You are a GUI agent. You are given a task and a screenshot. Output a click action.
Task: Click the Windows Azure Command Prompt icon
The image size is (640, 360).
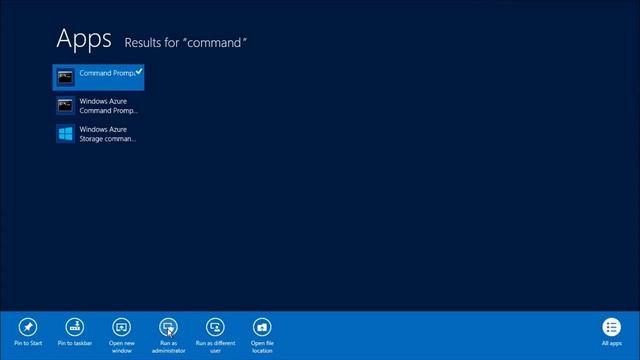pos(65,105)
